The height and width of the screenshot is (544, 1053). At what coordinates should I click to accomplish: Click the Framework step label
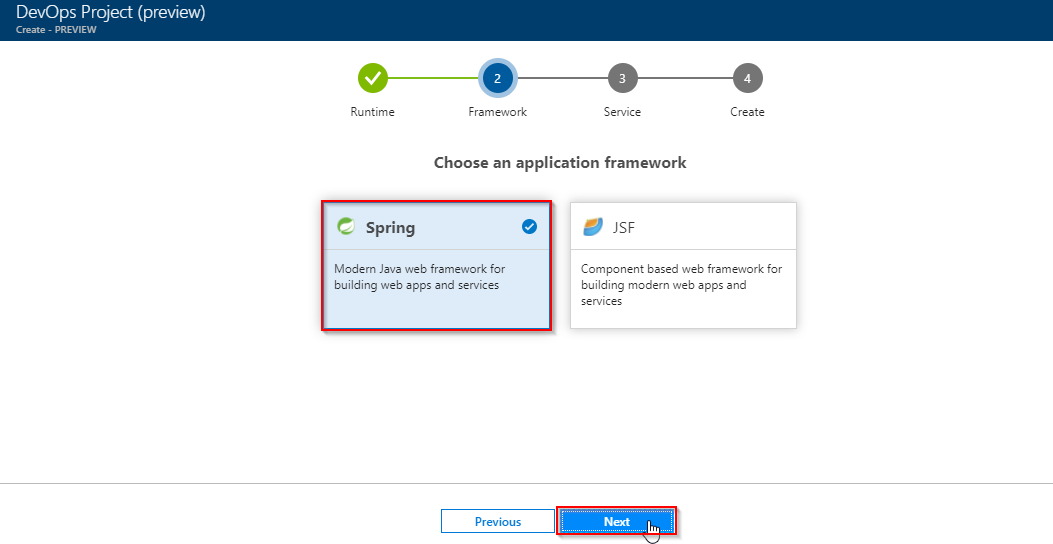pos(498,112)
